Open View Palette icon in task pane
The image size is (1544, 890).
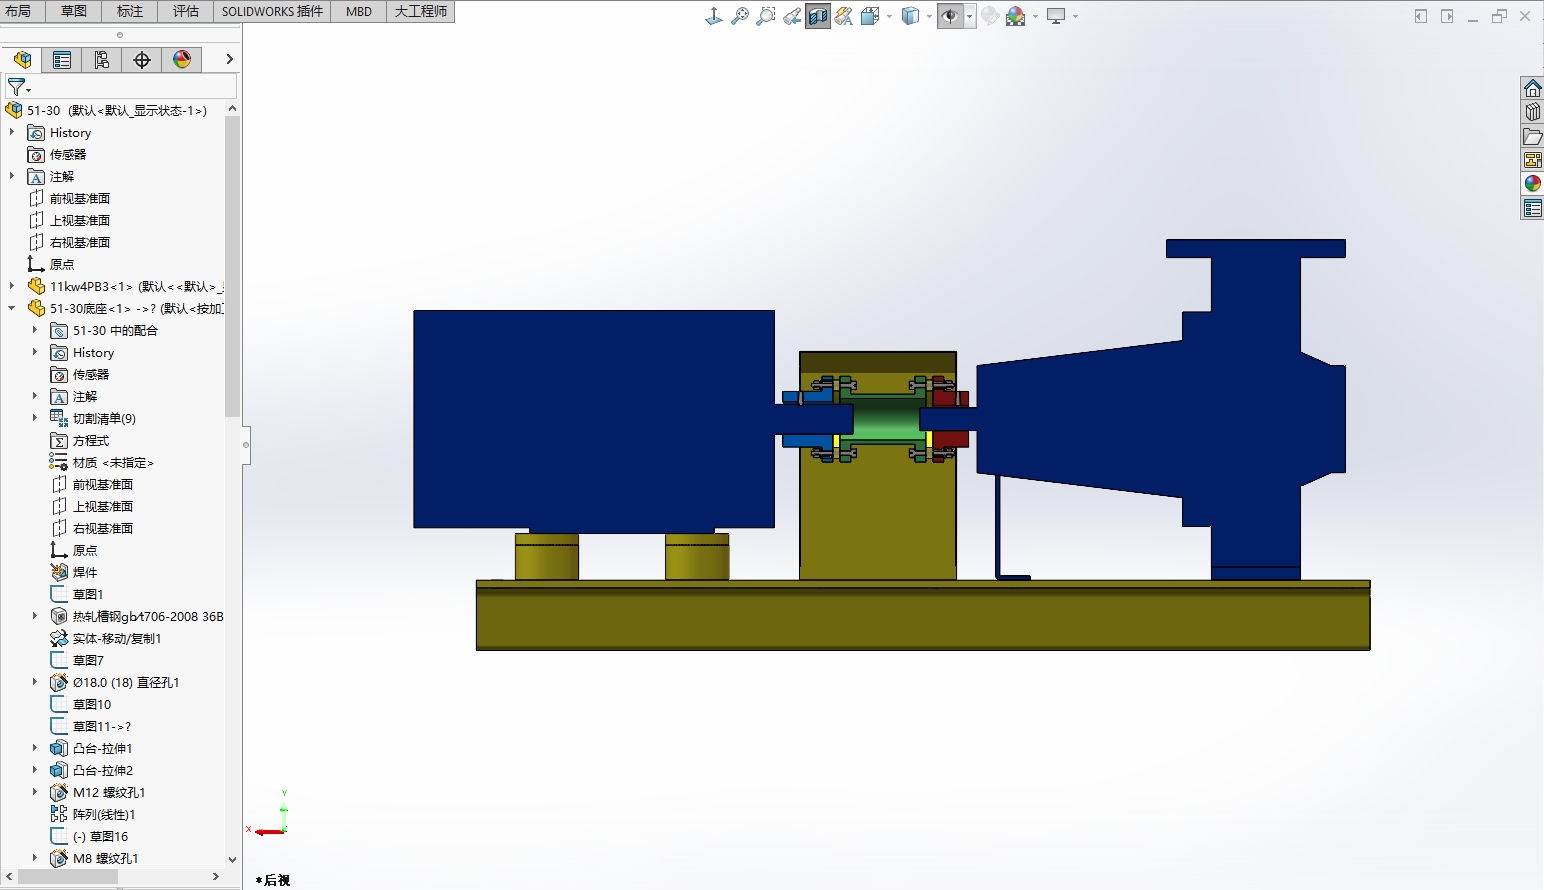click(1532, 160)
